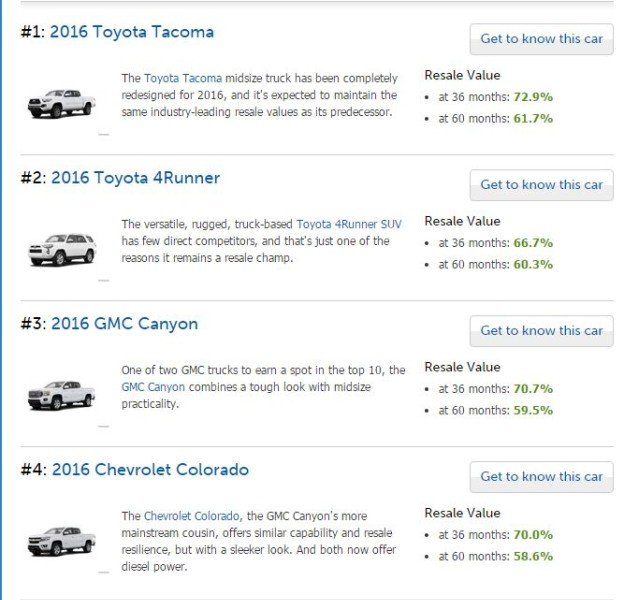This screenshot has height=600, width=624.
Task: Click the small dash below Colorado image
Action: point(103,573)
